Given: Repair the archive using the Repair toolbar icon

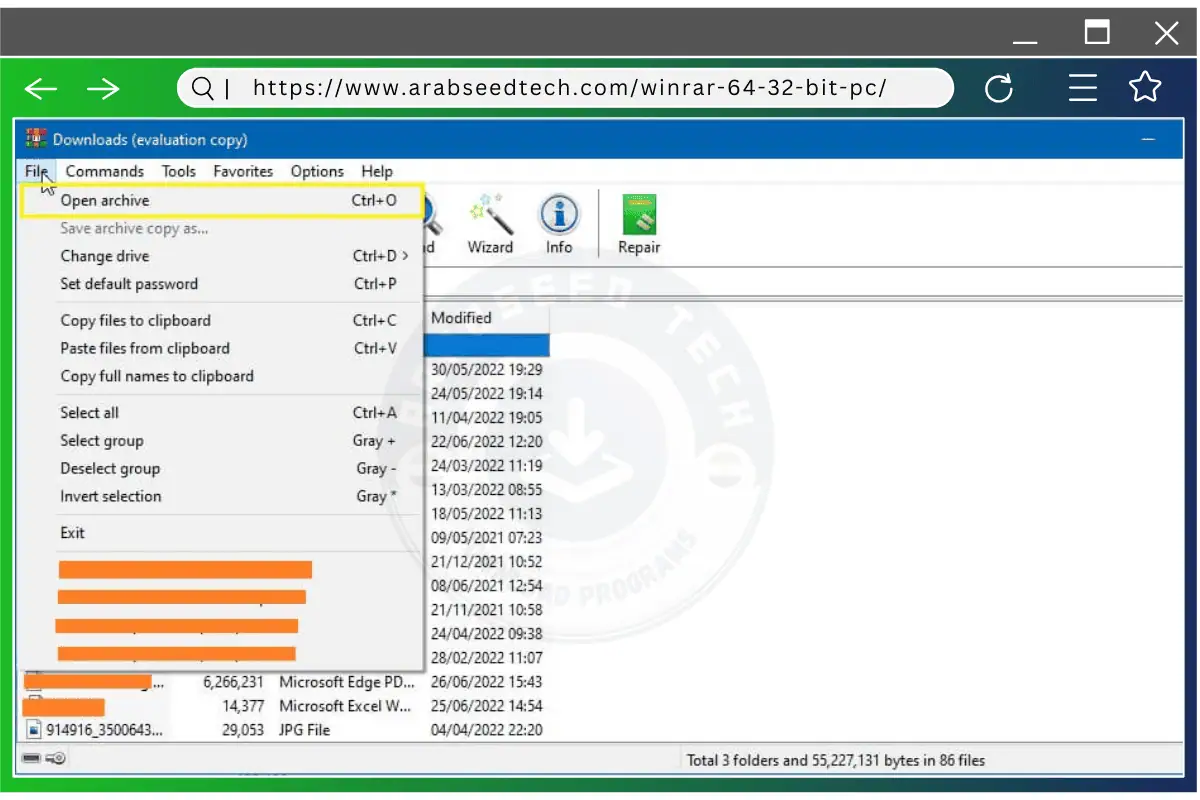Looking at the screenshot, I should pyautogui.click(x=638, y=220).
